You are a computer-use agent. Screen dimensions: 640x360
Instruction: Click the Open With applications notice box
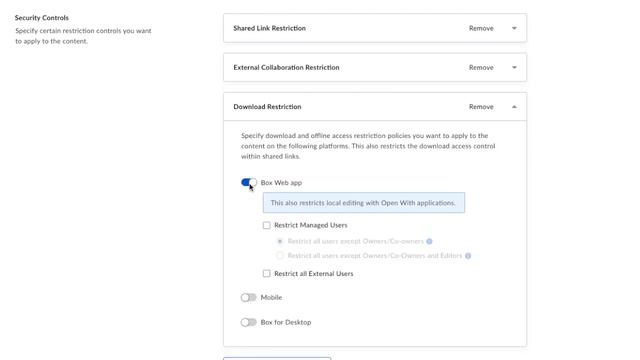pos(364,202)
